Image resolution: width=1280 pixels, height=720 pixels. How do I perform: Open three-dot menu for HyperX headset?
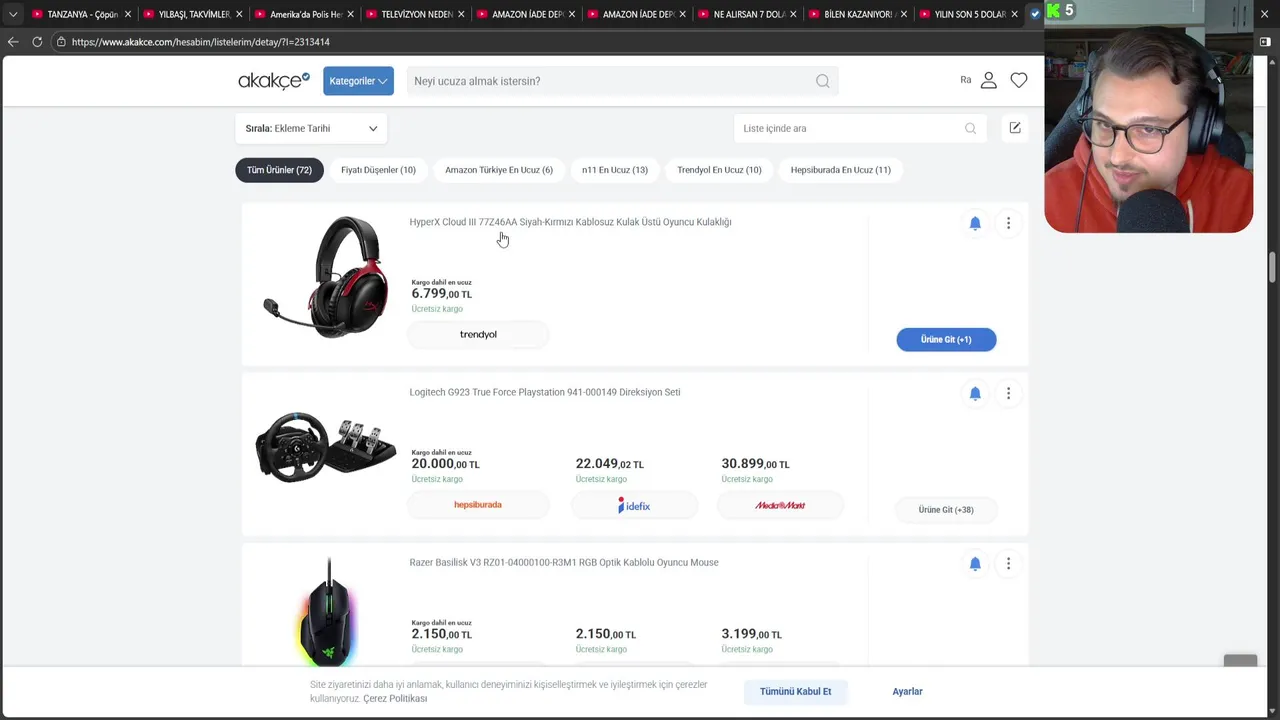click(x=1008, y=223)
